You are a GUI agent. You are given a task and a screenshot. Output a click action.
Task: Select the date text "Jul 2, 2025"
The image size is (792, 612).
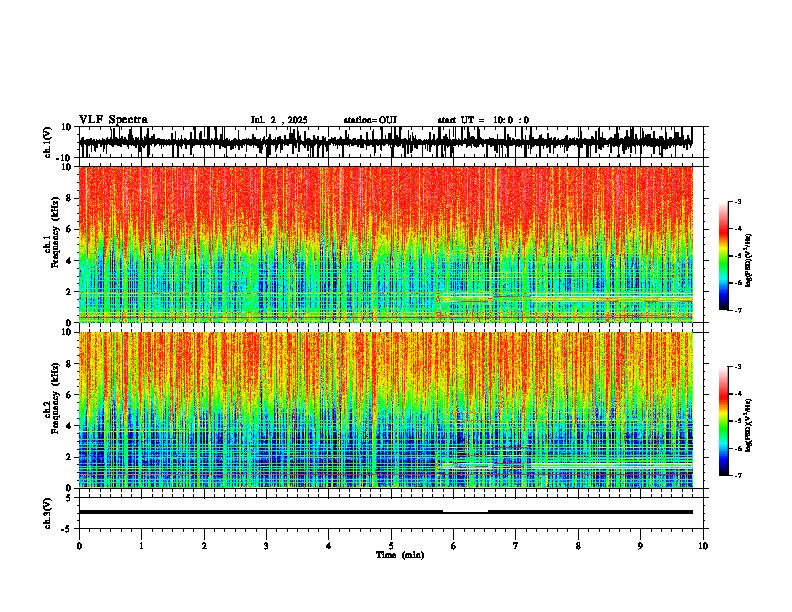279,120
